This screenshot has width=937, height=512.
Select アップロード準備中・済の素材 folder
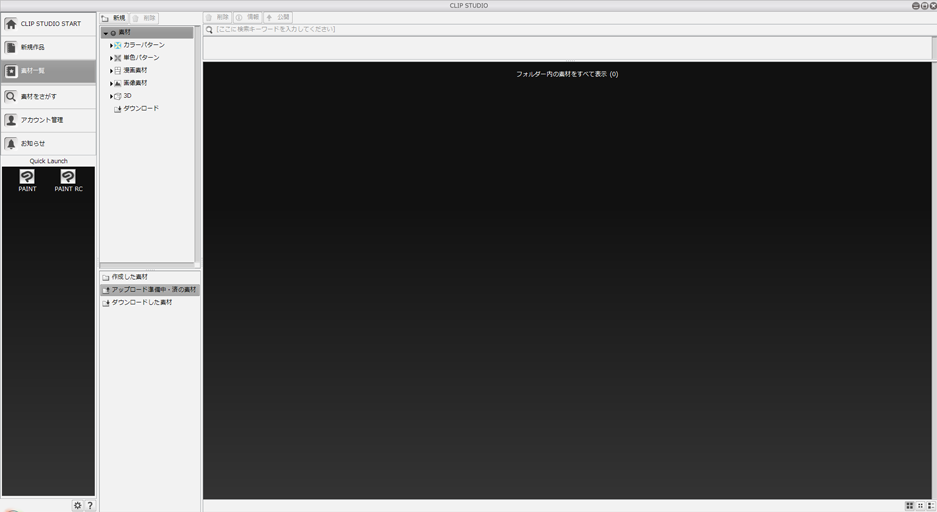pos(150,290)
